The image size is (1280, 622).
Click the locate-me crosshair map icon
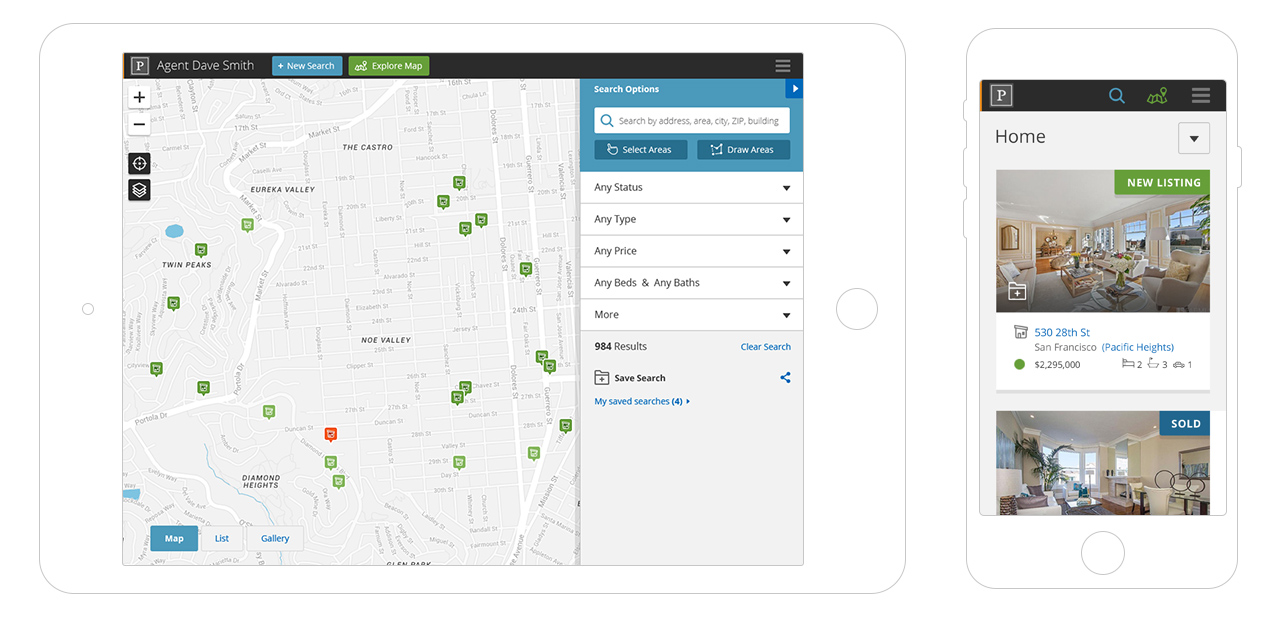coord(139,164)
